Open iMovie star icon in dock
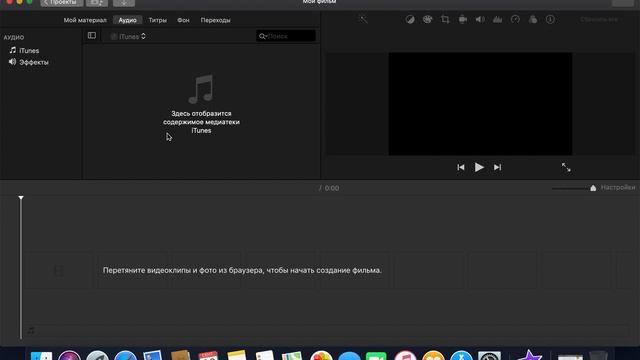 [529, 355]
